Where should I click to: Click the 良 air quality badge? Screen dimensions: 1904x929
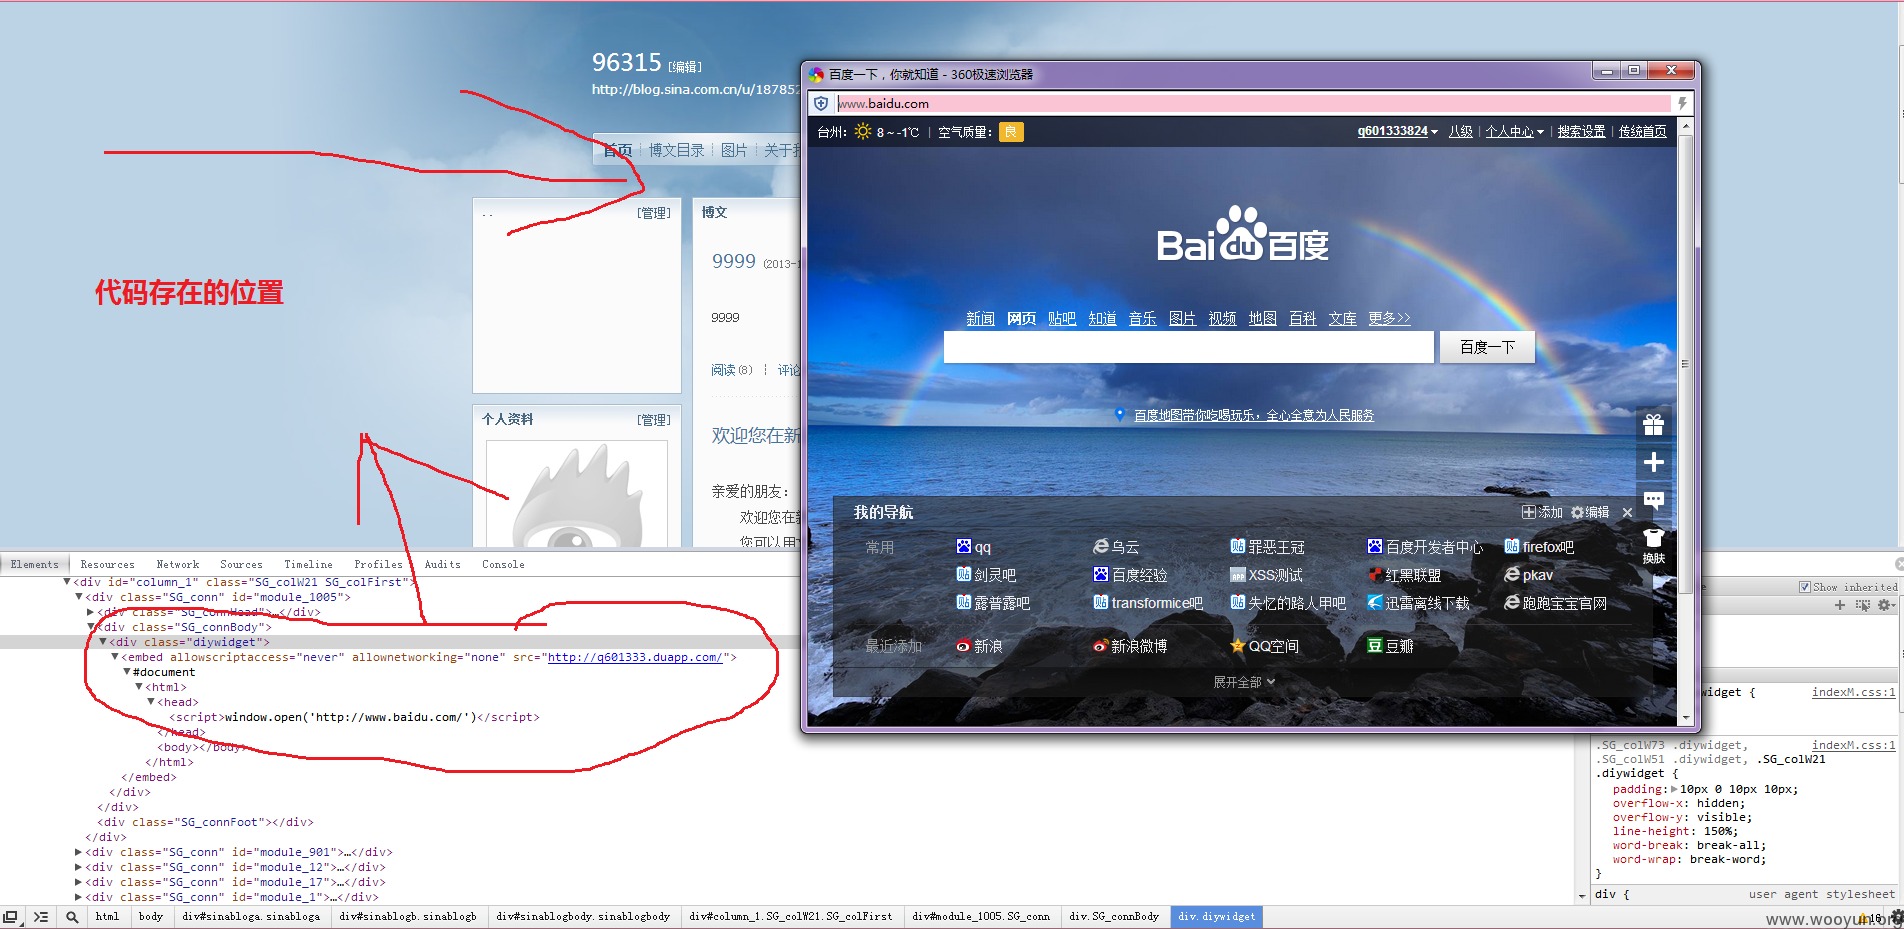(x=1011, y=132)
